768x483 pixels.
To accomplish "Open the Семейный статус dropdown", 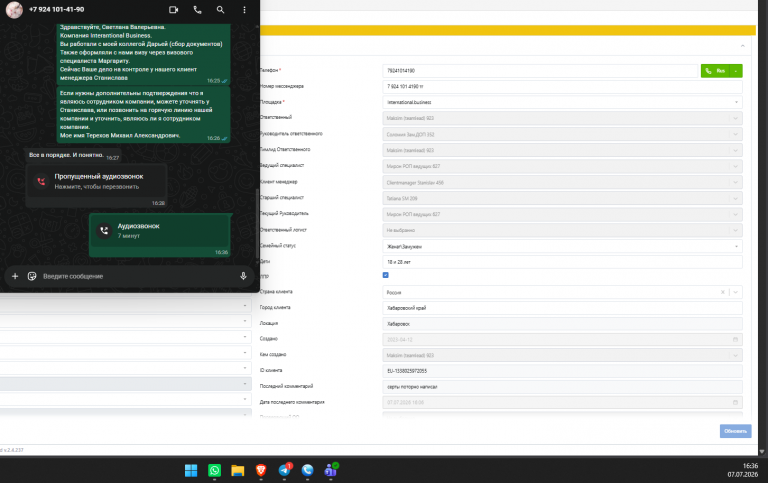I will (562, 246).
